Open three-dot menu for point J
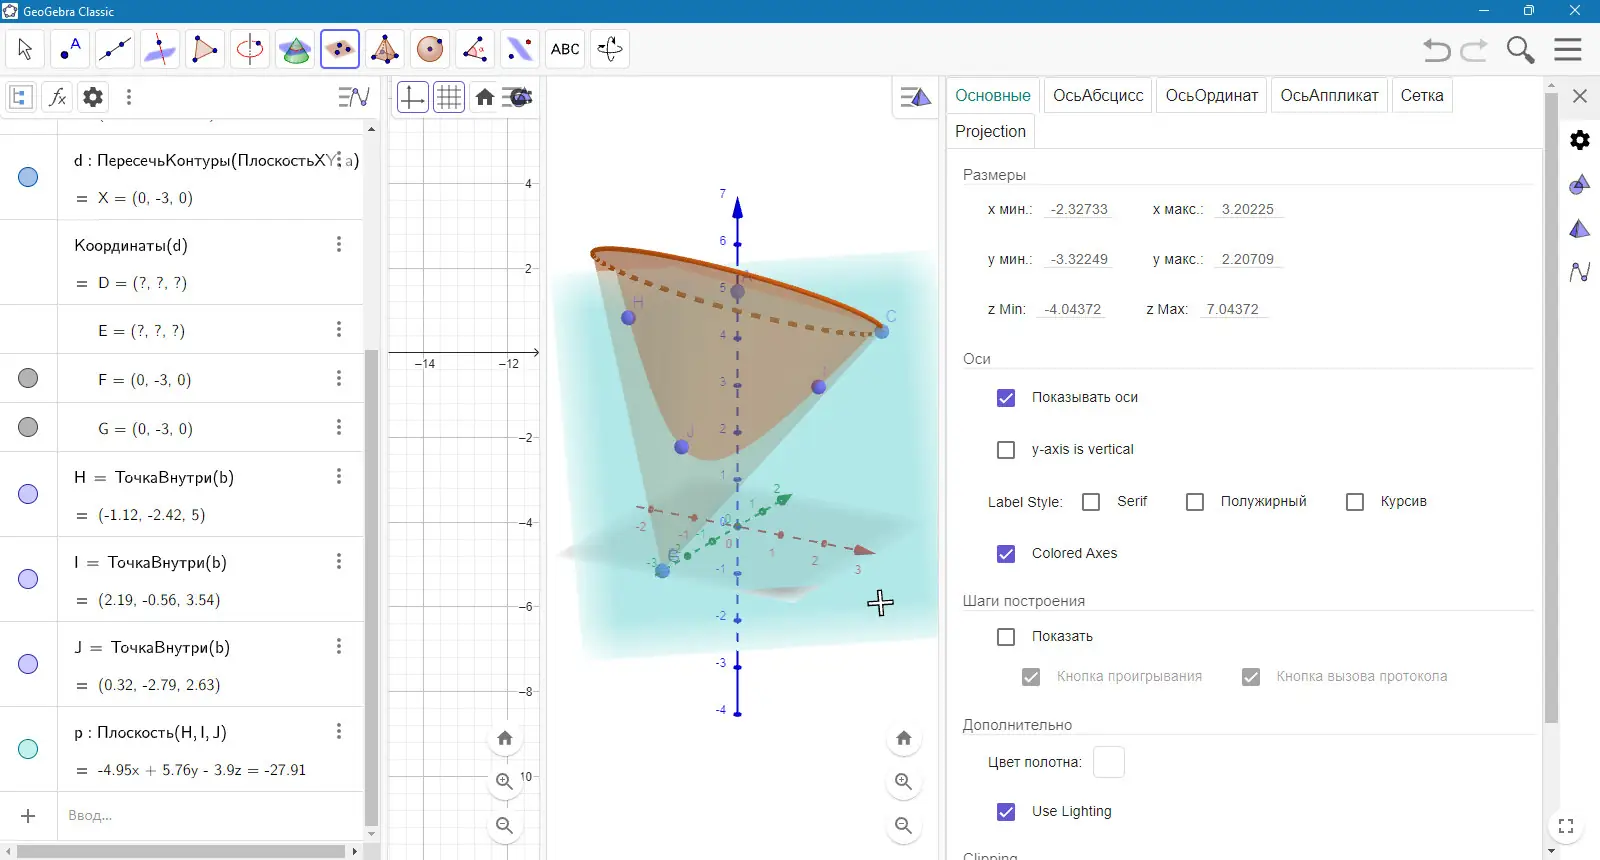Screen dimensions: 1600x860 [339, 646]
